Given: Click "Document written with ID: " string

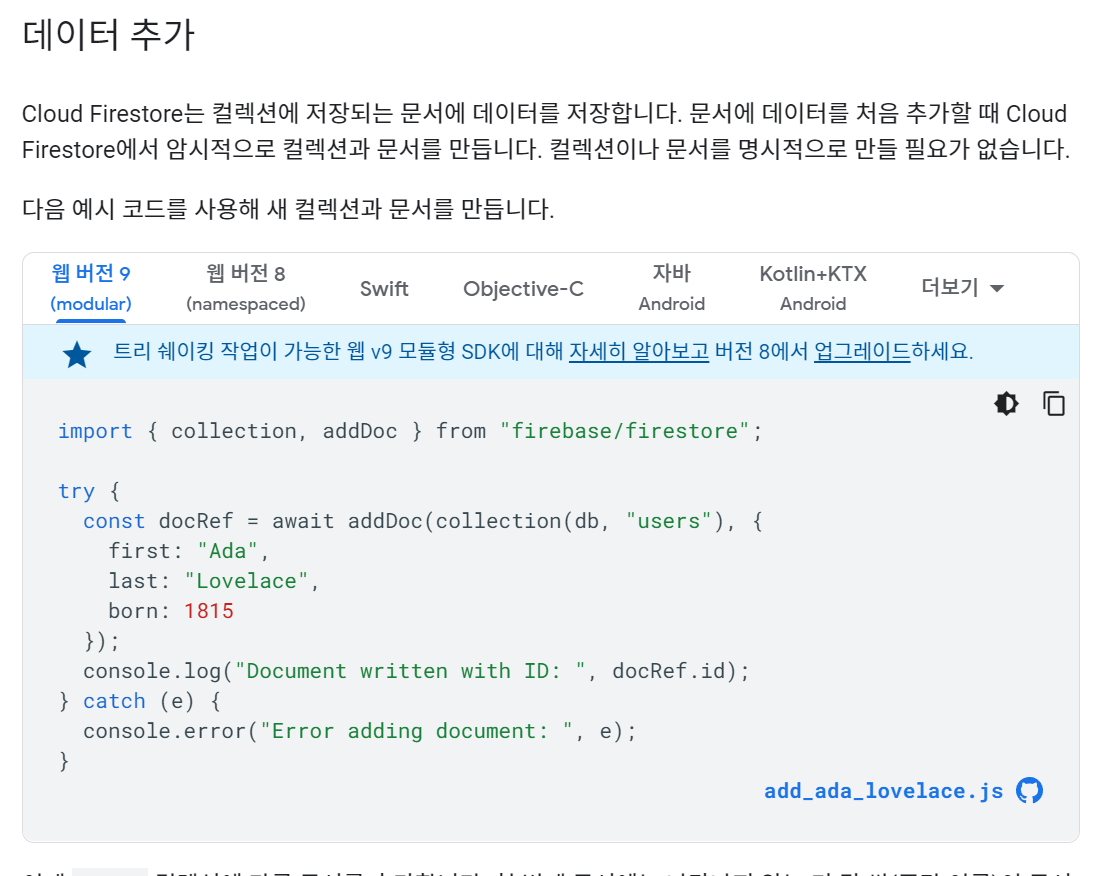Looking at the screenshot, I should tap(410, 671).
